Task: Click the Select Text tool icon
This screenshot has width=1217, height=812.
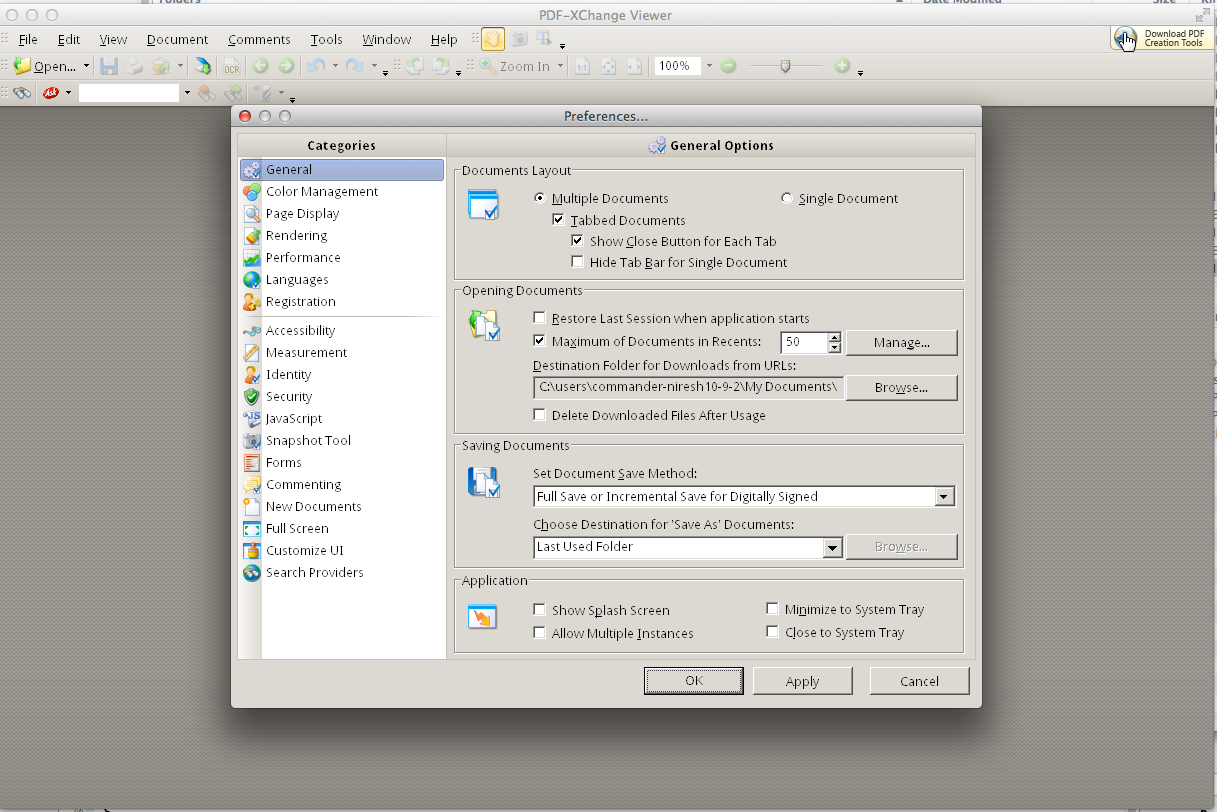Action: pyautogui.click(x=544, y=39)
